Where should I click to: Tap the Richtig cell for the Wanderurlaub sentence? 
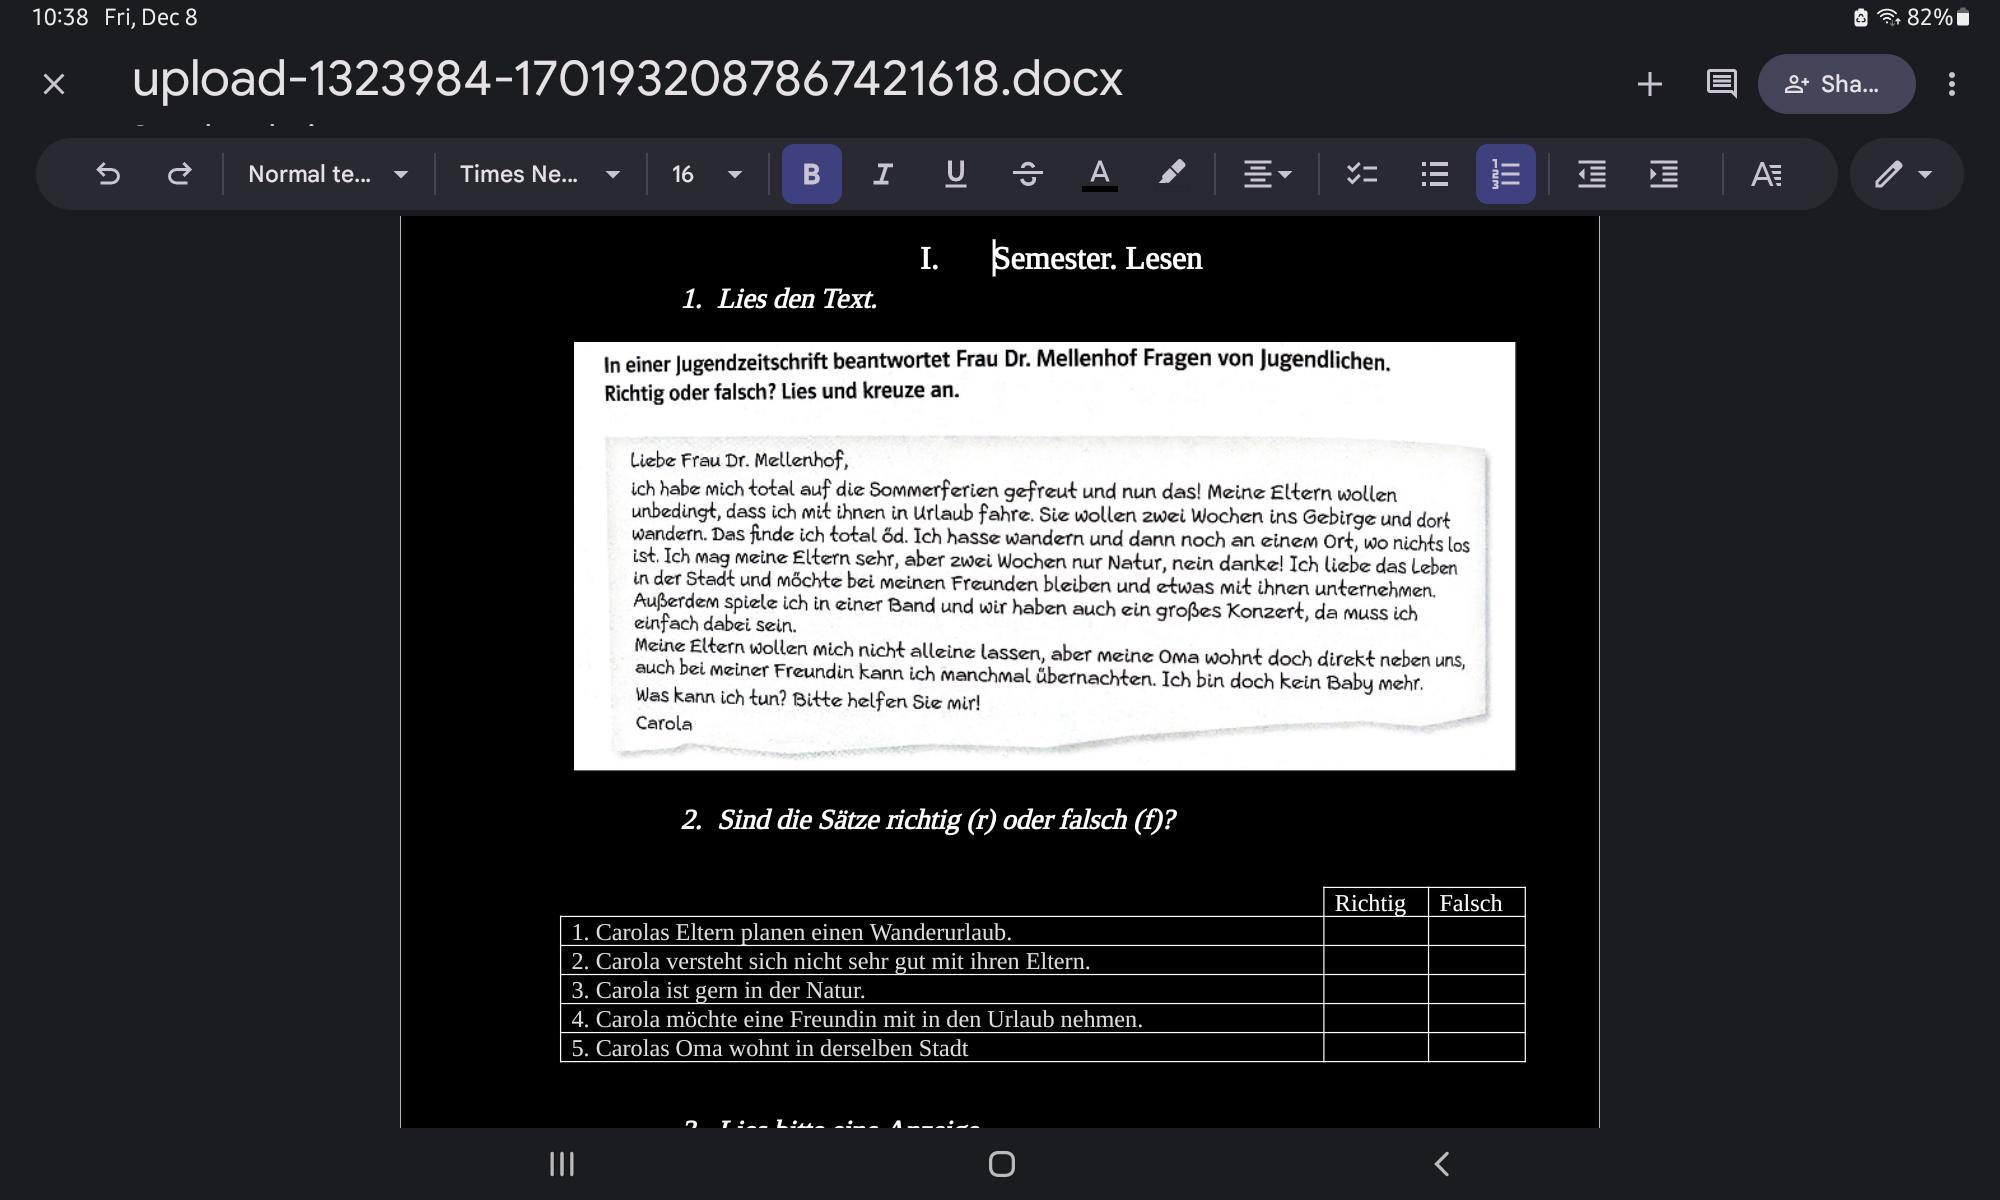pyautogui.click(x=1375, y=932)
